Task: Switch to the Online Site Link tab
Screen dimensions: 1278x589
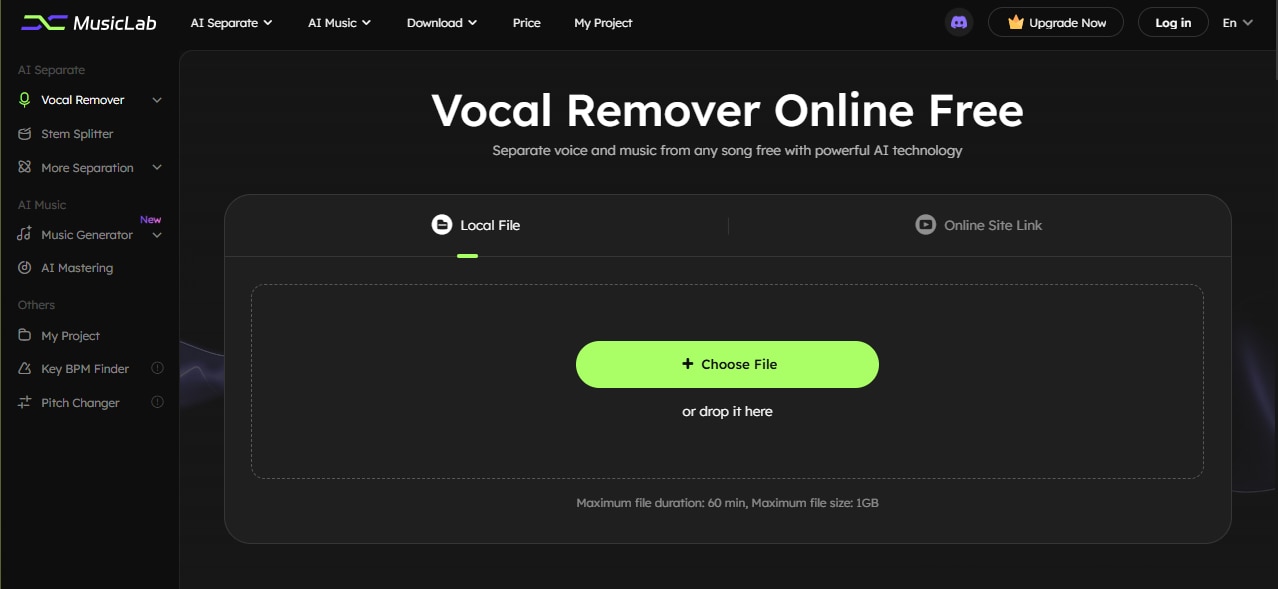Action: pyautogui.click(x=978, y=224)
